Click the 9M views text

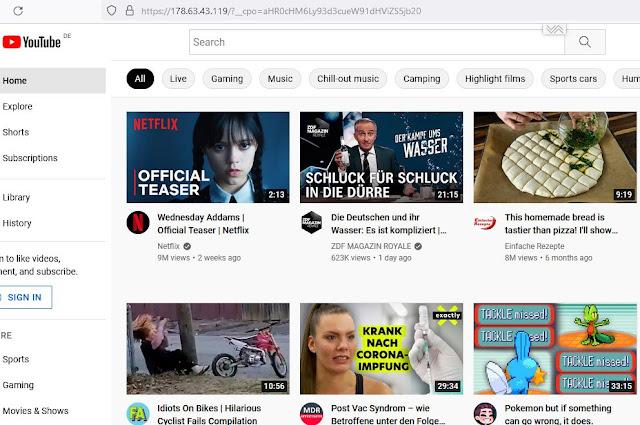click(173, 258)
